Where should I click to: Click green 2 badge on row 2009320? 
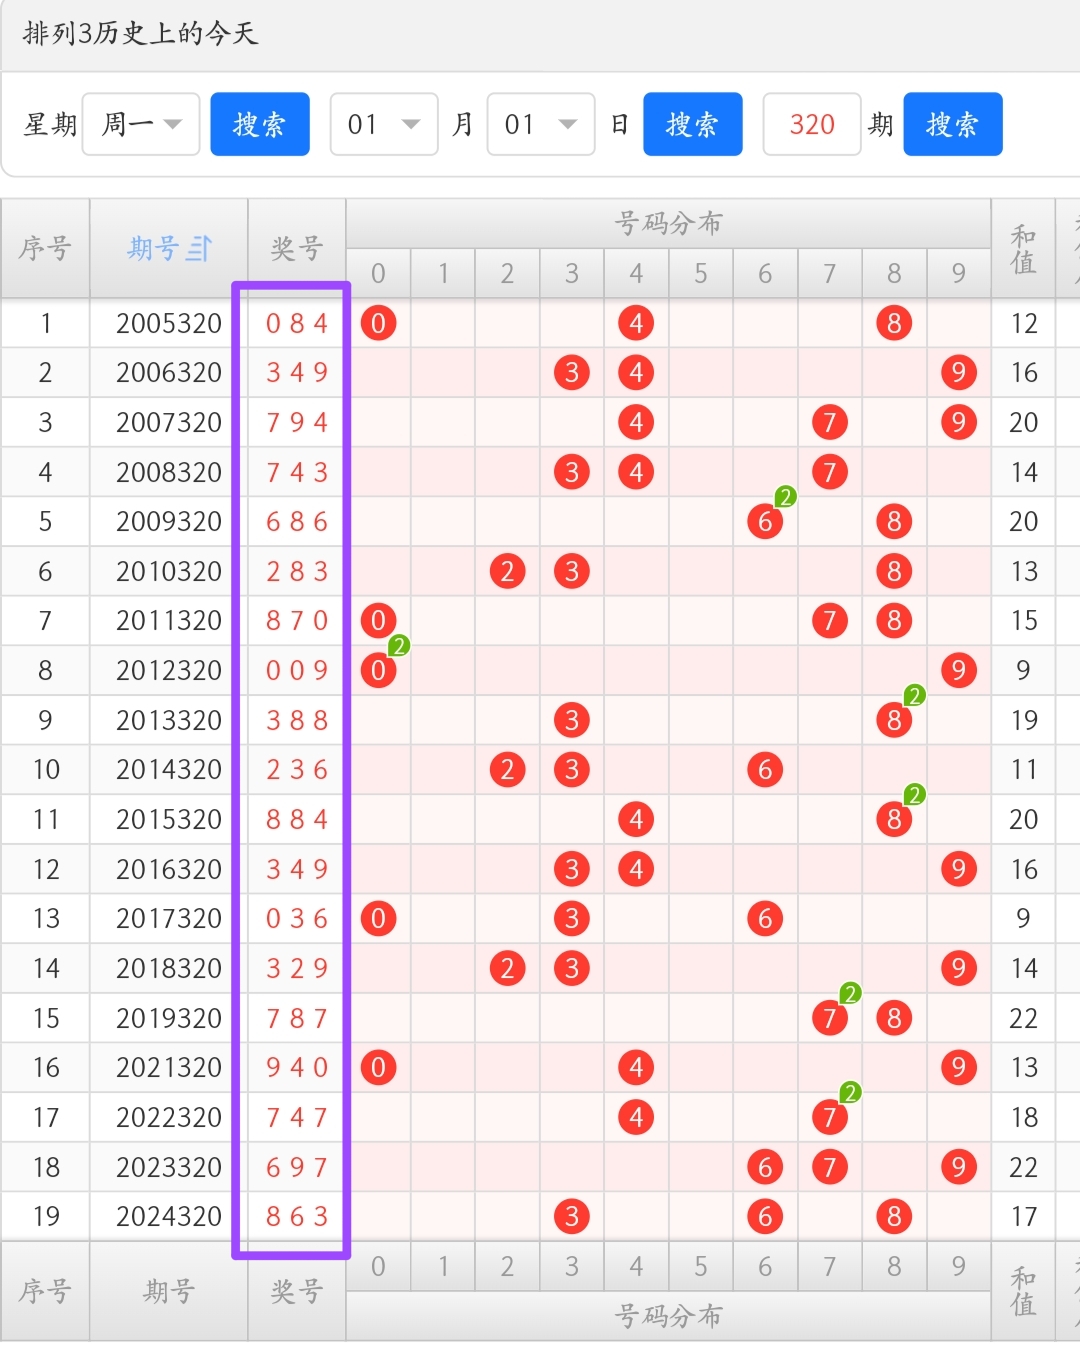[786, 497]
